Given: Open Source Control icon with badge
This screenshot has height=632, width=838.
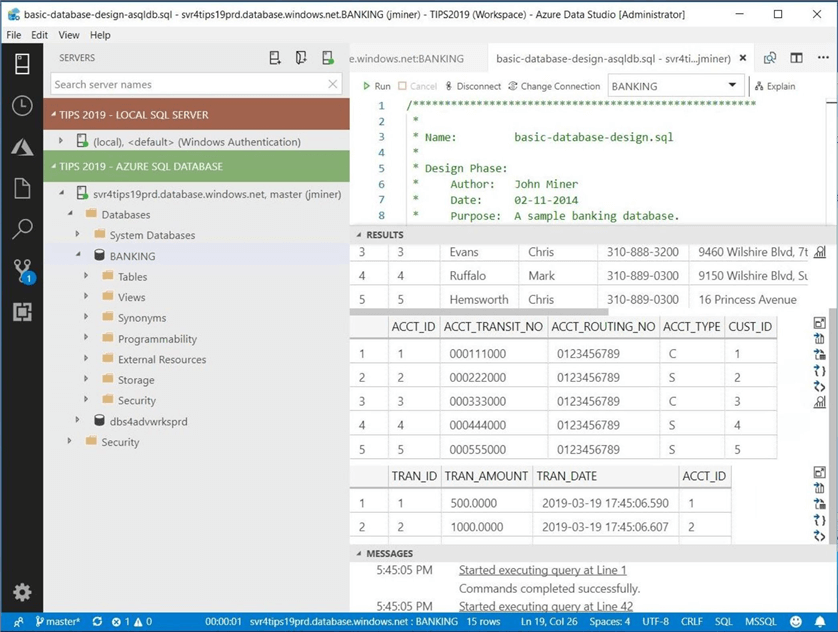Looking at the screenshot, I should tap(24, 271).
